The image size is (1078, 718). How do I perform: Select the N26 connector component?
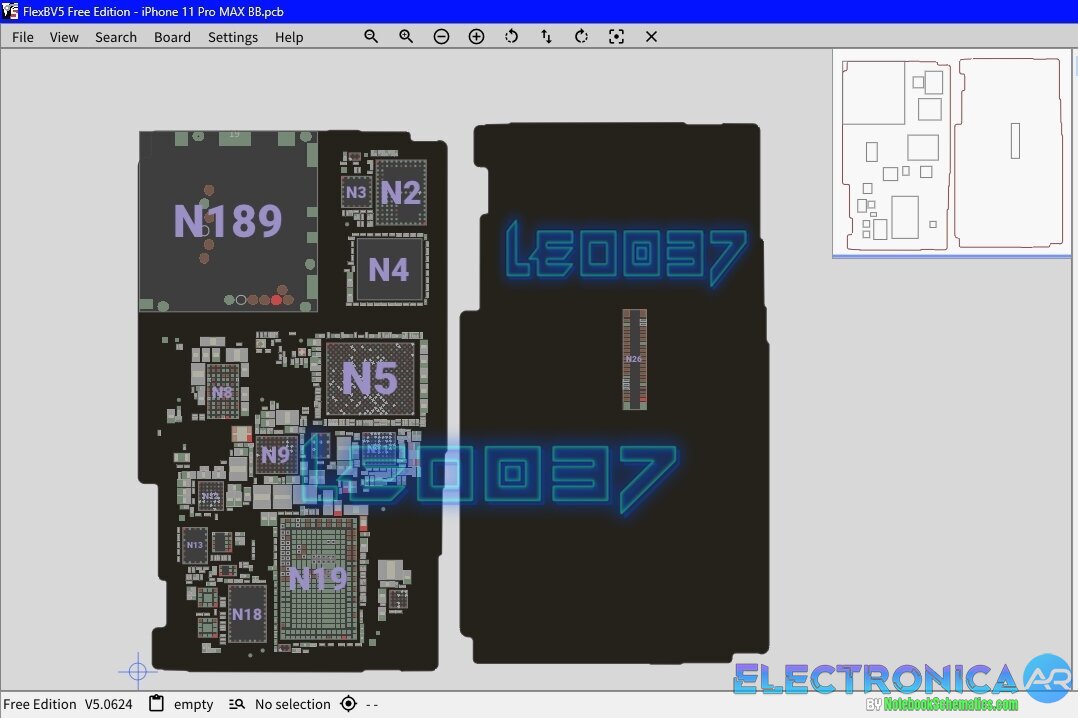[634, 359]
